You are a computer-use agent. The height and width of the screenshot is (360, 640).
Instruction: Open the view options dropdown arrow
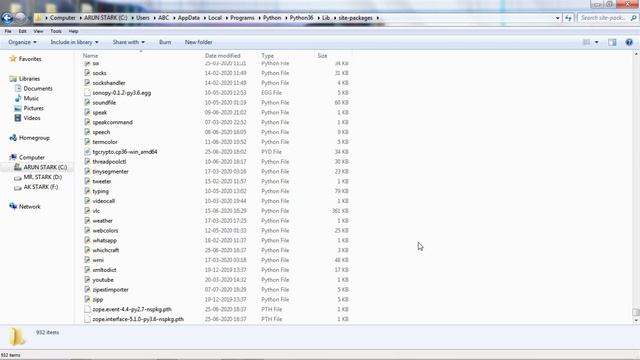(596, 42)
